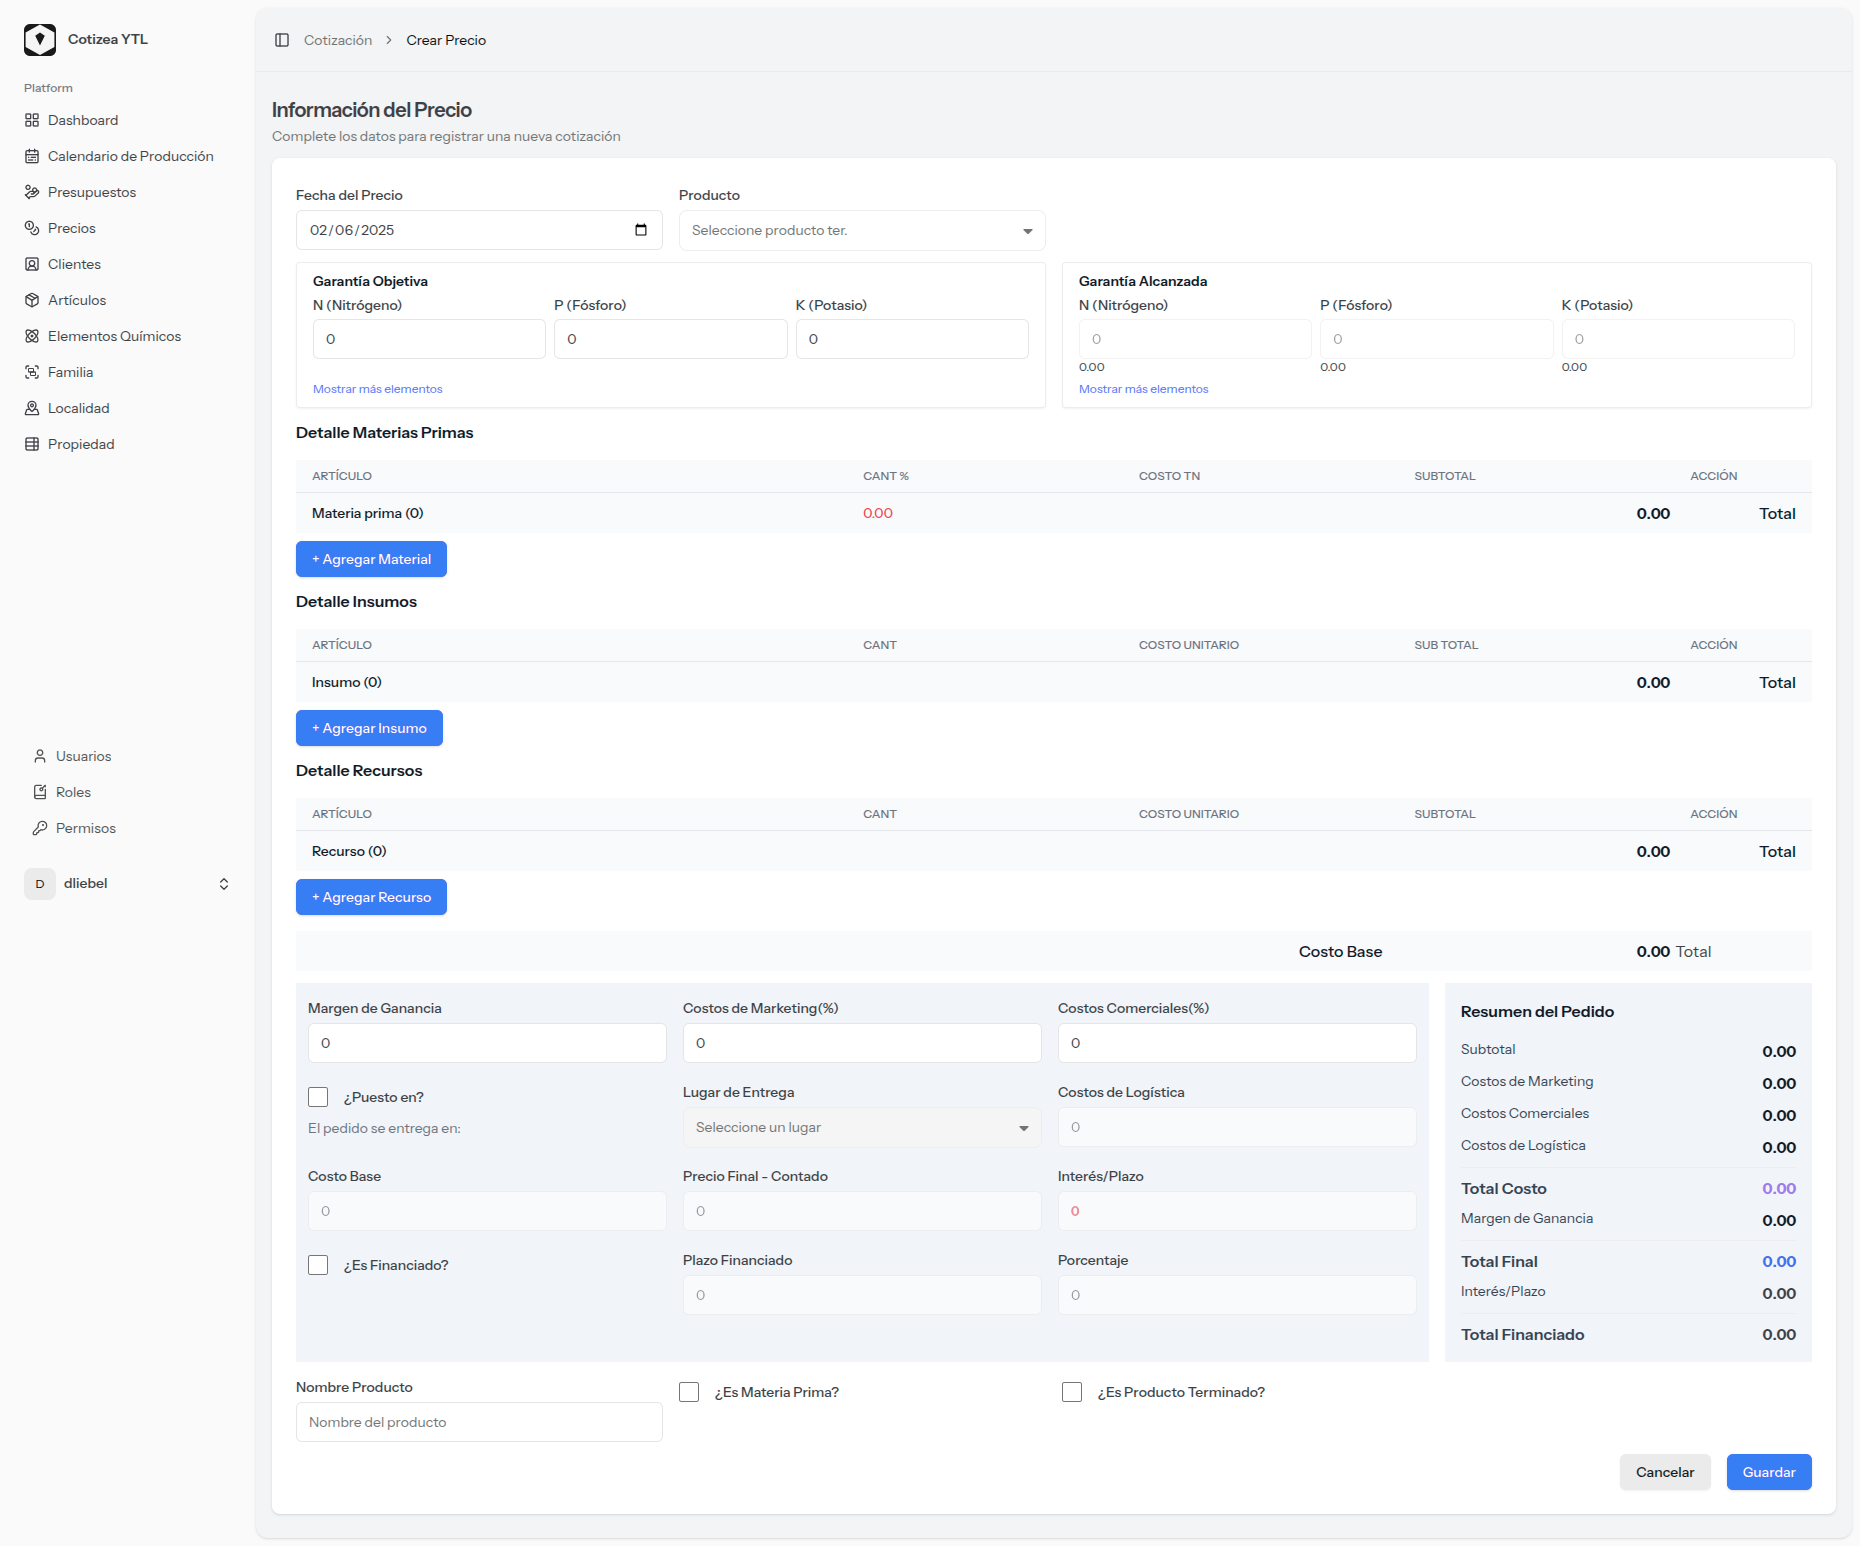Click the Cotizea YTL logo icon

point(40,40)
